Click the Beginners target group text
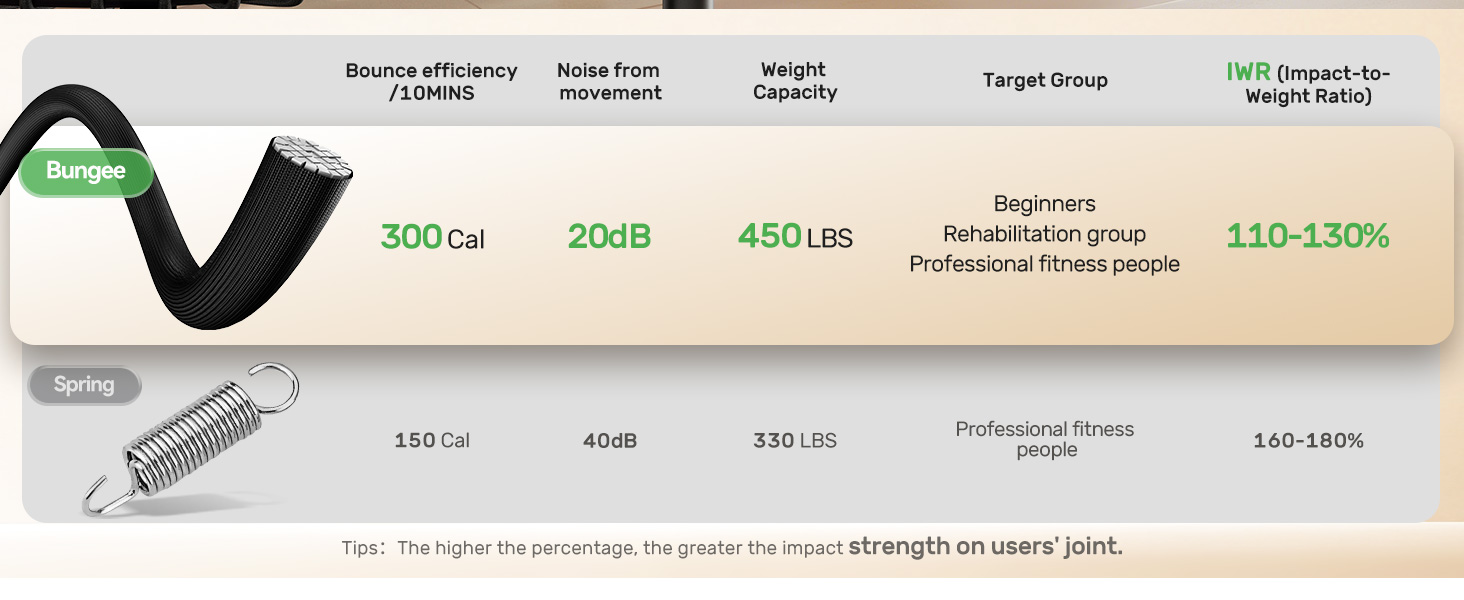Viewport: 1464px width, 600px height. 1044,204
